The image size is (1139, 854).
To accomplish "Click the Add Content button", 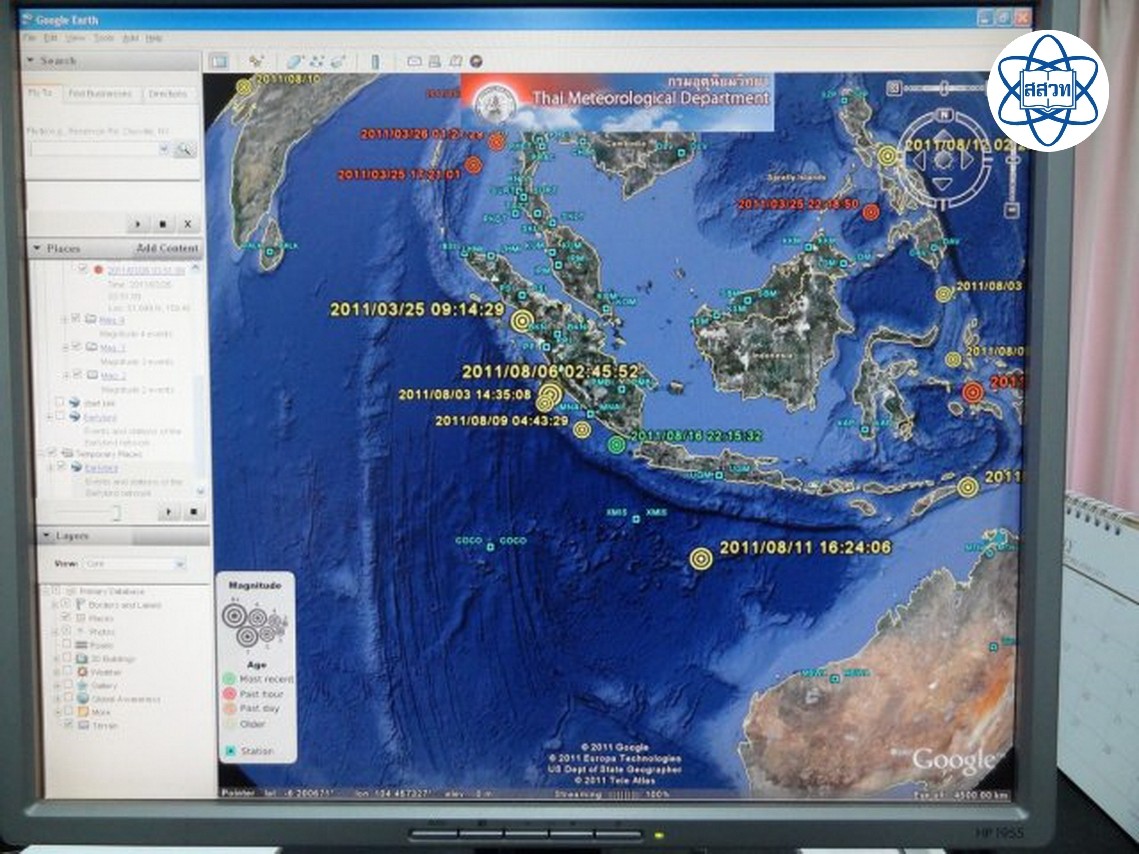I will click(167, 248).
